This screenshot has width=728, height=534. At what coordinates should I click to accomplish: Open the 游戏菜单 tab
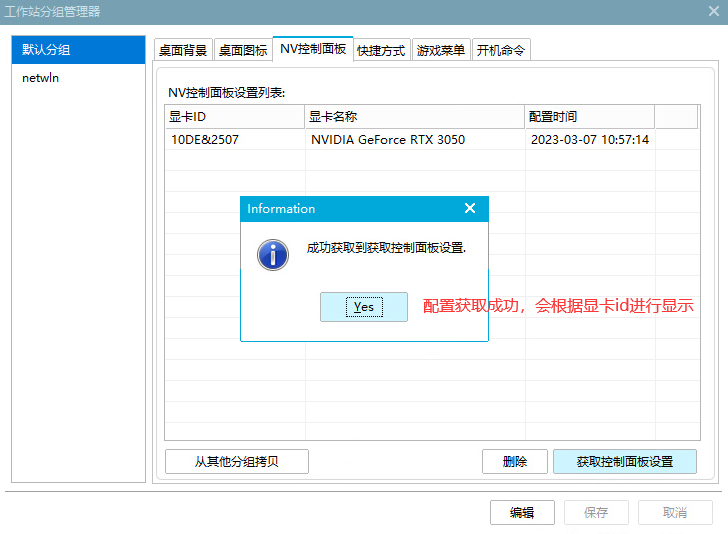(x=441, y=50)
